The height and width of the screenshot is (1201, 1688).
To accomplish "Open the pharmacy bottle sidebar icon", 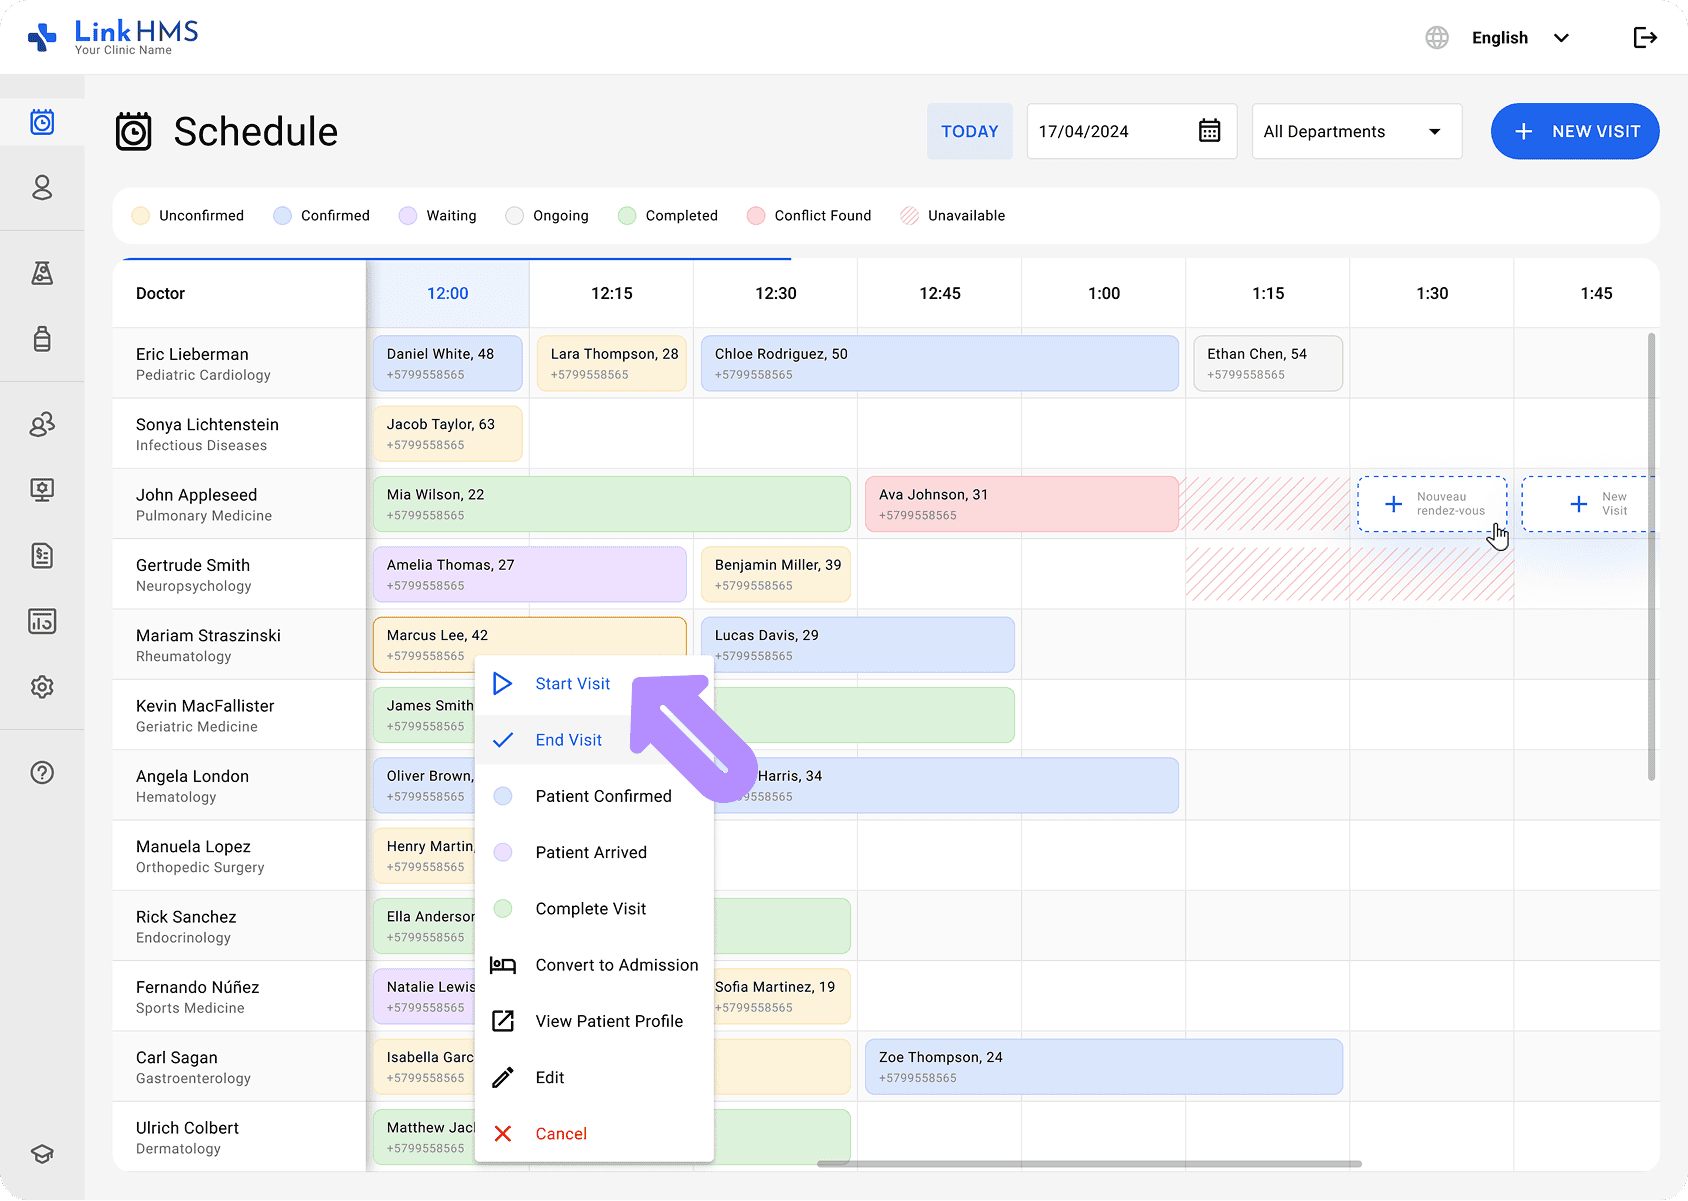I will point(42,339).
